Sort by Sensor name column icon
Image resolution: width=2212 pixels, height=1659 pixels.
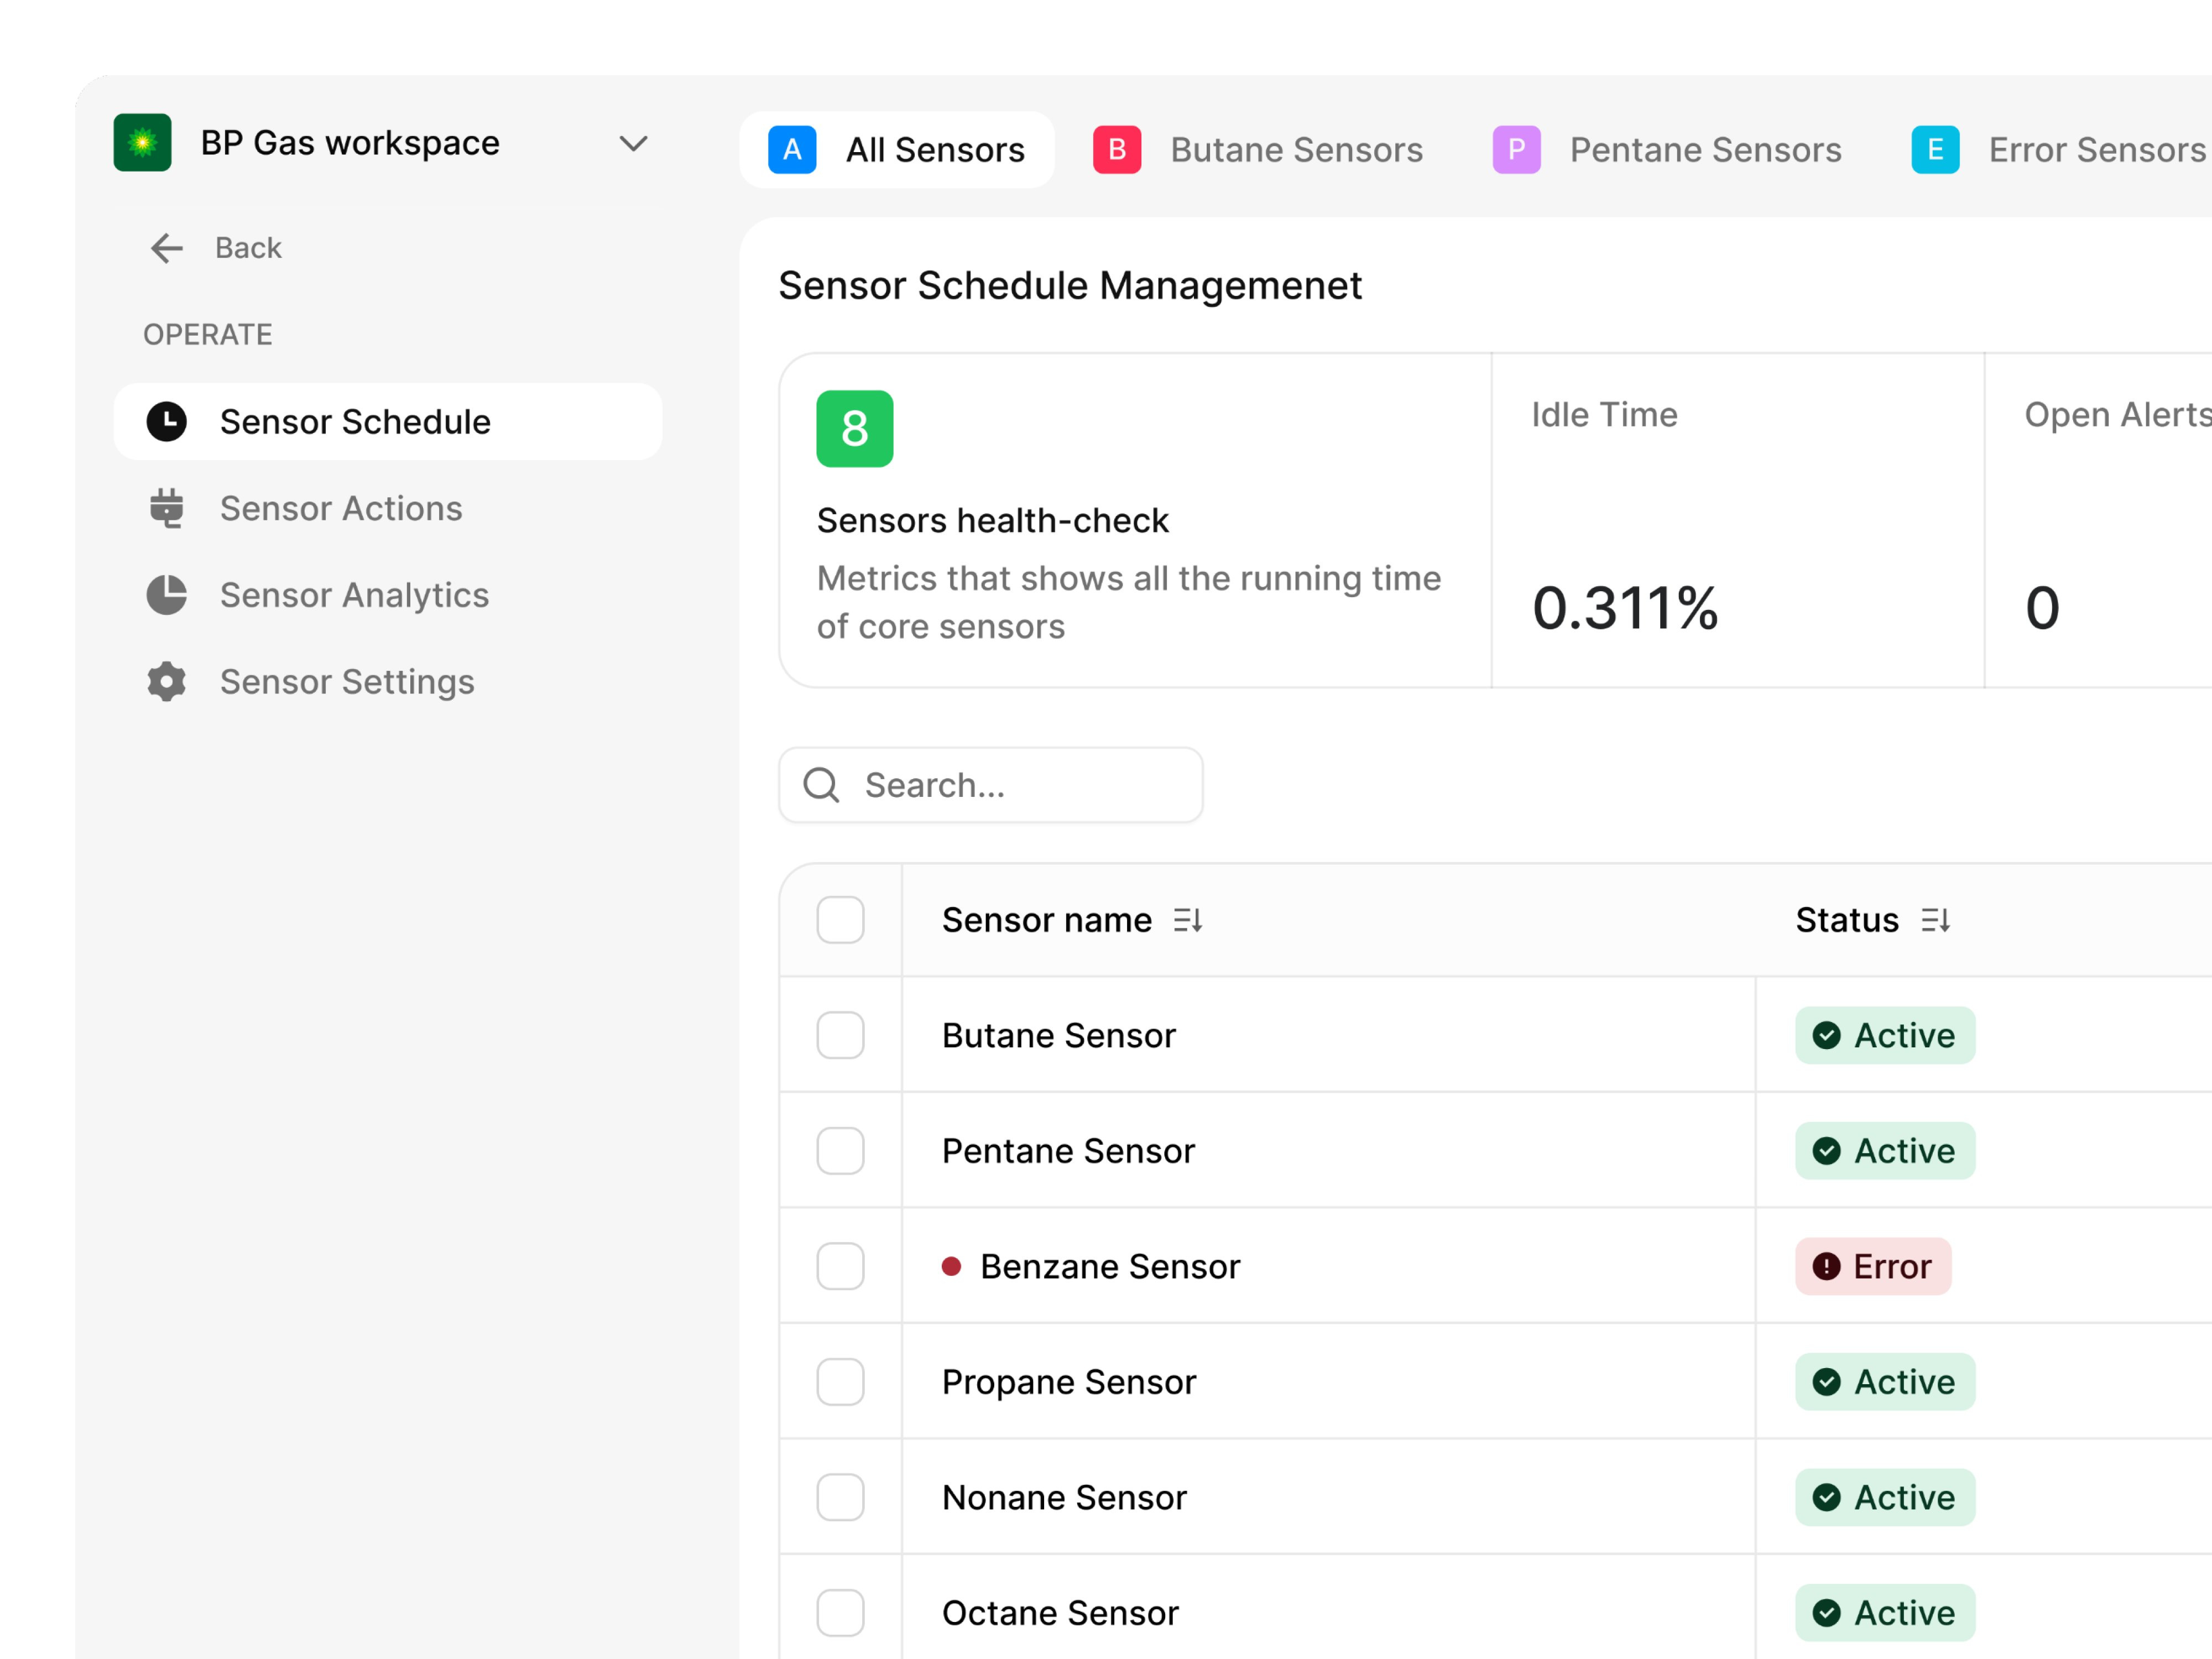[x=1188, y=920]
